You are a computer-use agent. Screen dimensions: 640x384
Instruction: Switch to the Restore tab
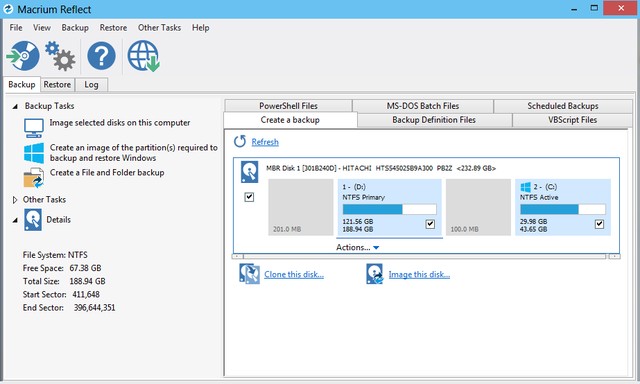click(57, 84)
